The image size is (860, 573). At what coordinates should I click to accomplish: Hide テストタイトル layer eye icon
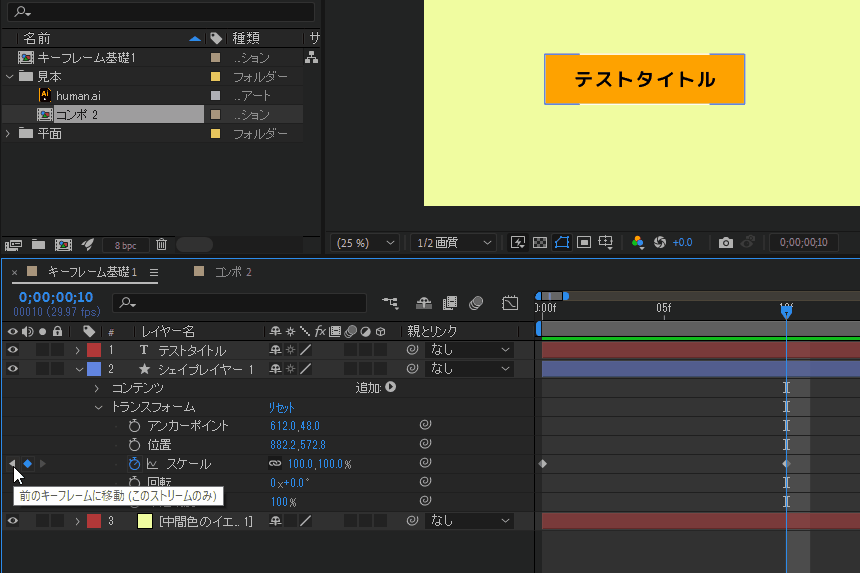(x=13, y=350)
